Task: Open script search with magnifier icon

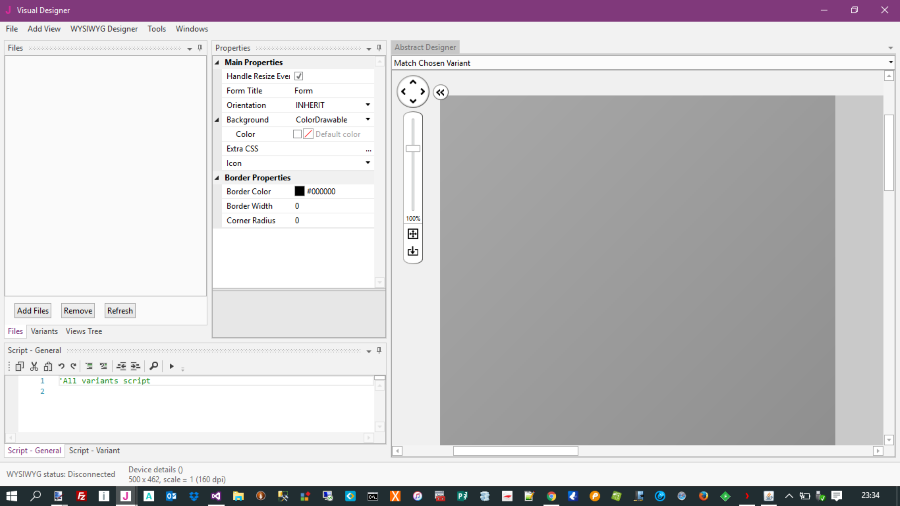Action: tap(154, 366)
